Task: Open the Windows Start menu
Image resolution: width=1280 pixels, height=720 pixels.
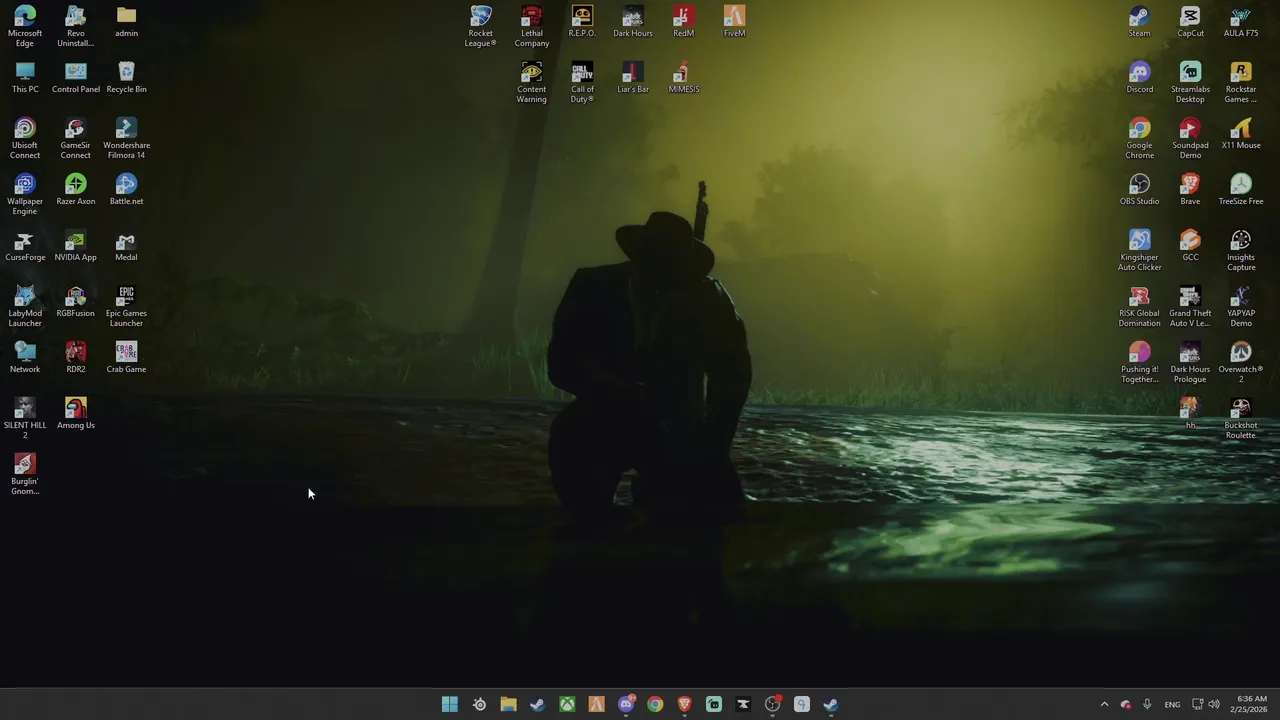Action: coord(450,704)
